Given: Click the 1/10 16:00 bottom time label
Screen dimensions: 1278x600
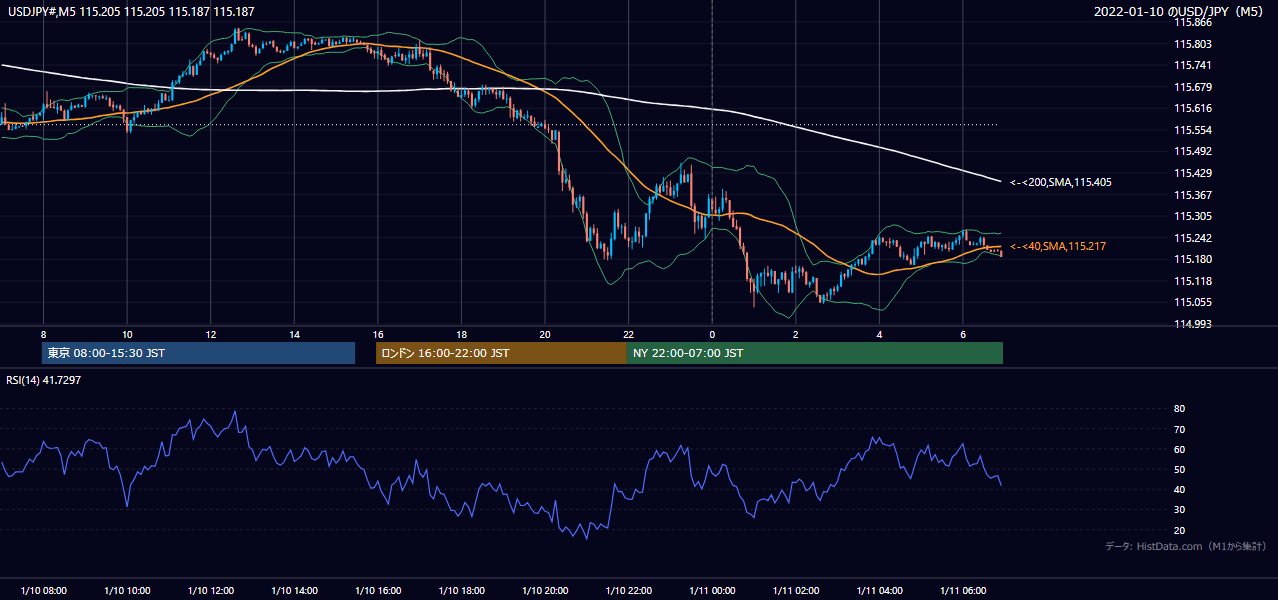Looking at the screenshot, I should pos(377,591).
